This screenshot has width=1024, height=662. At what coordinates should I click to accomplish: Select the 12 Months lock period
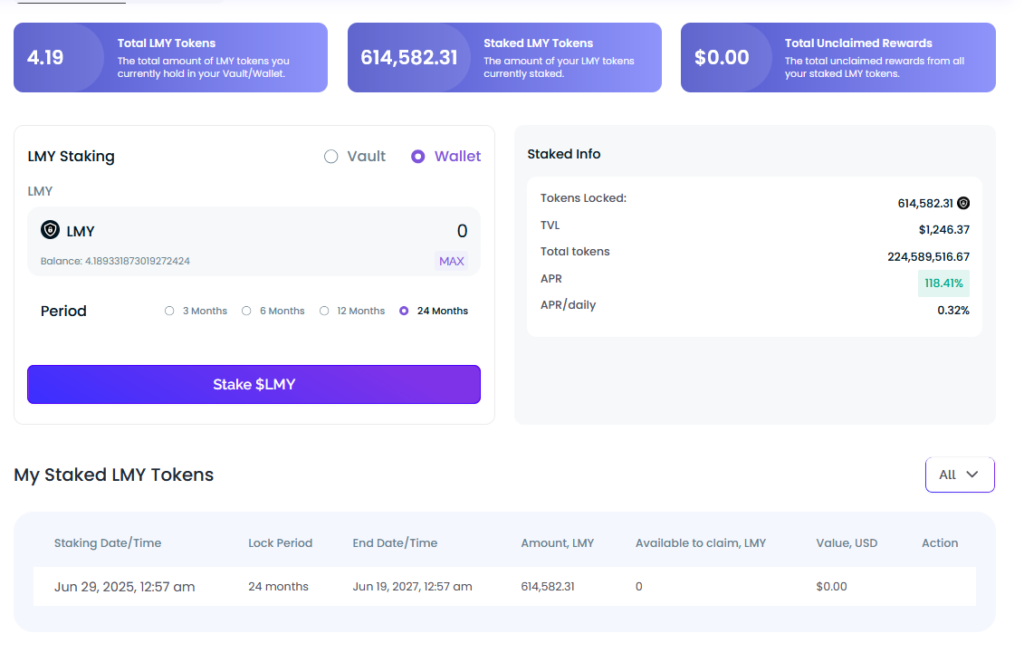coord(324,311)
